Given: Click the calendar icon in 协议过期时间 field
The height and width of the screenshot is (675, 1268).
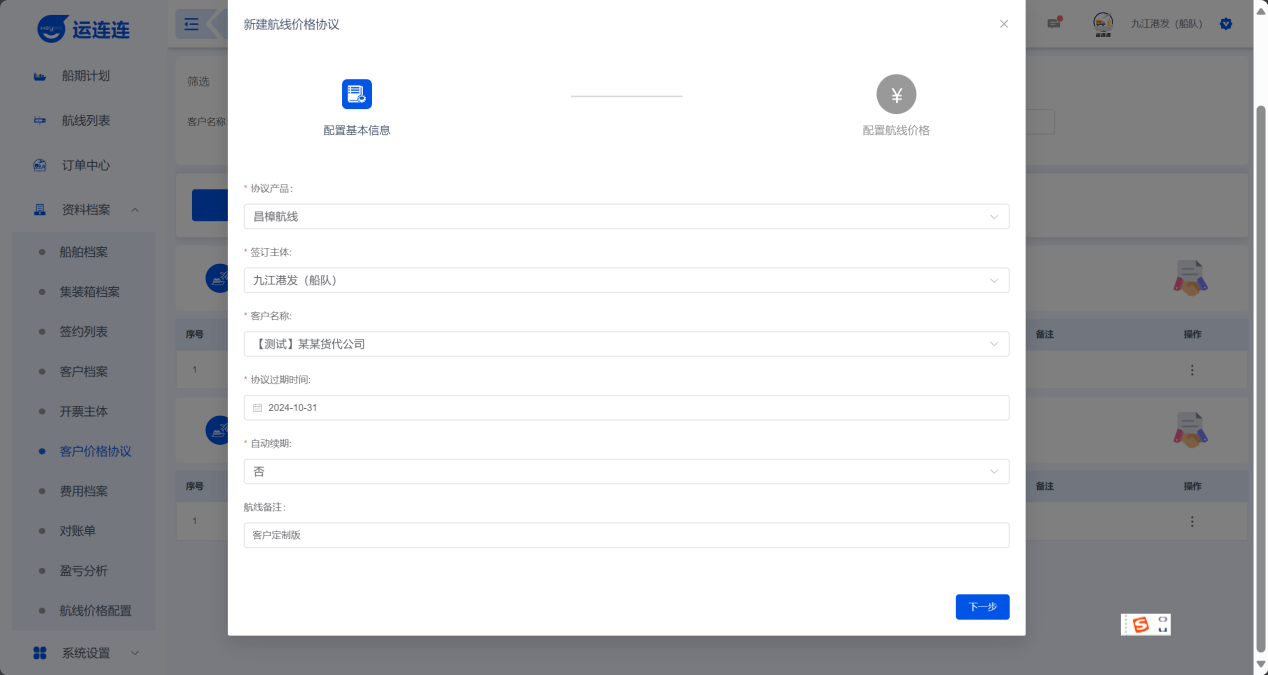Looking at the screenshot, I should [x=257, y=408].
